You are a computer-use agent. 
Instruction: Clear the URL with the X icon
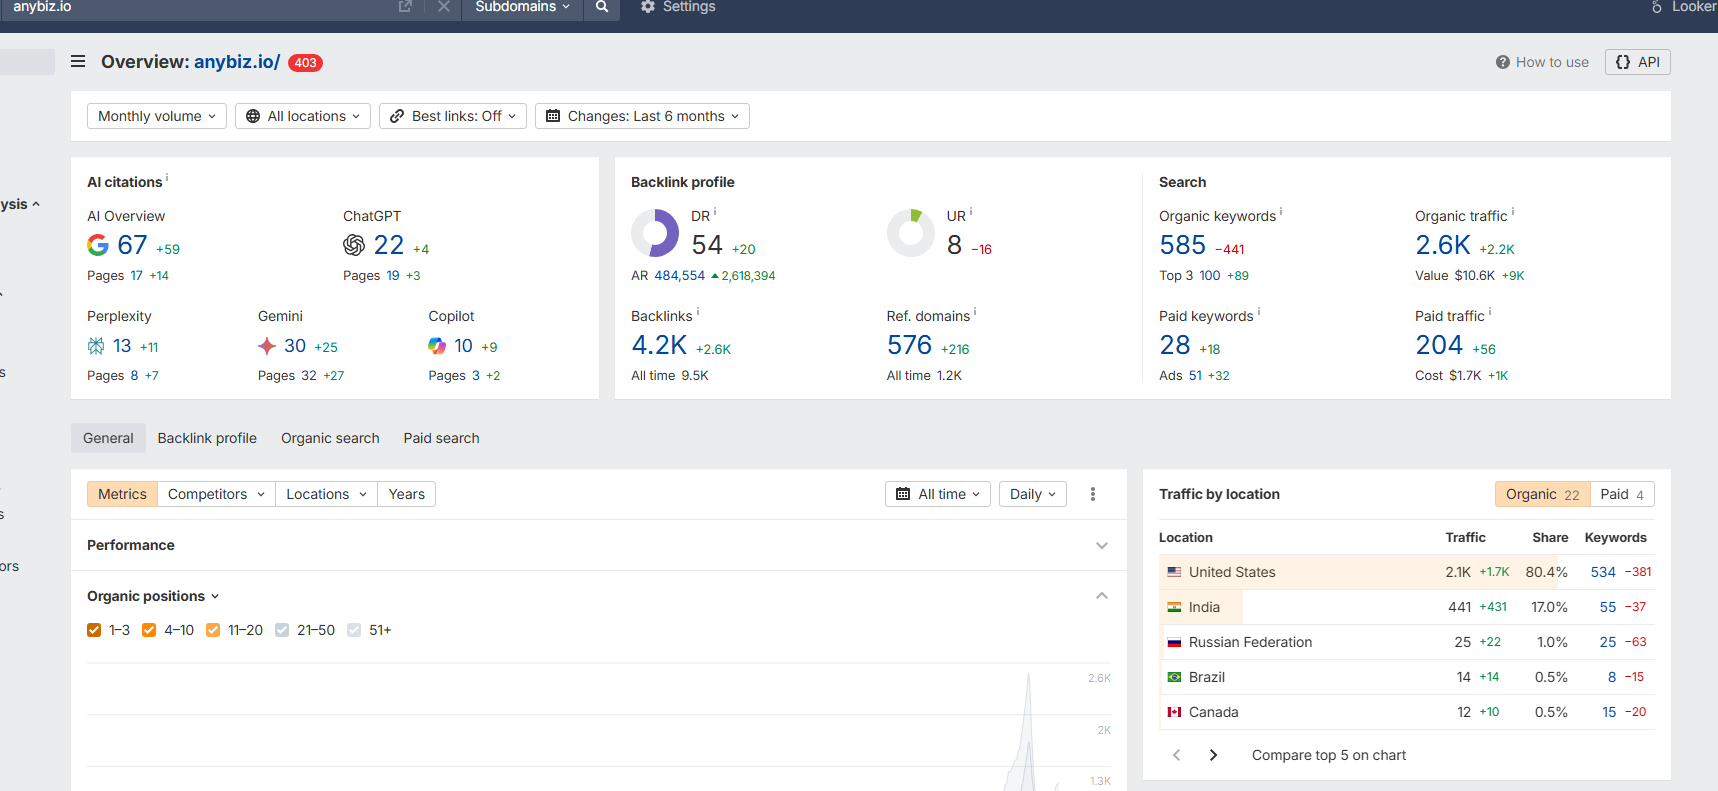coord(444,7)
